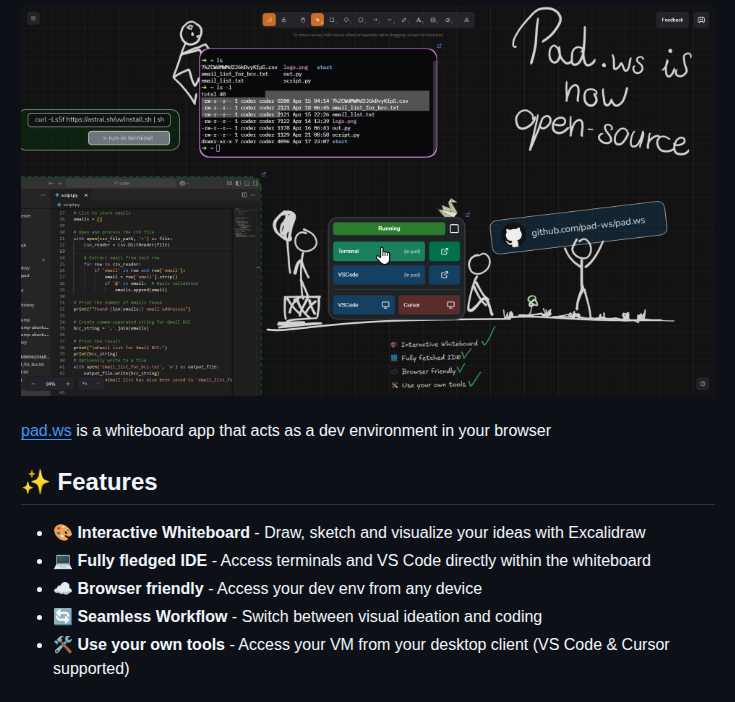This screenshot has height=702, width=735.
Task: Click the Feedback button
Action: (x=672, y=20)
